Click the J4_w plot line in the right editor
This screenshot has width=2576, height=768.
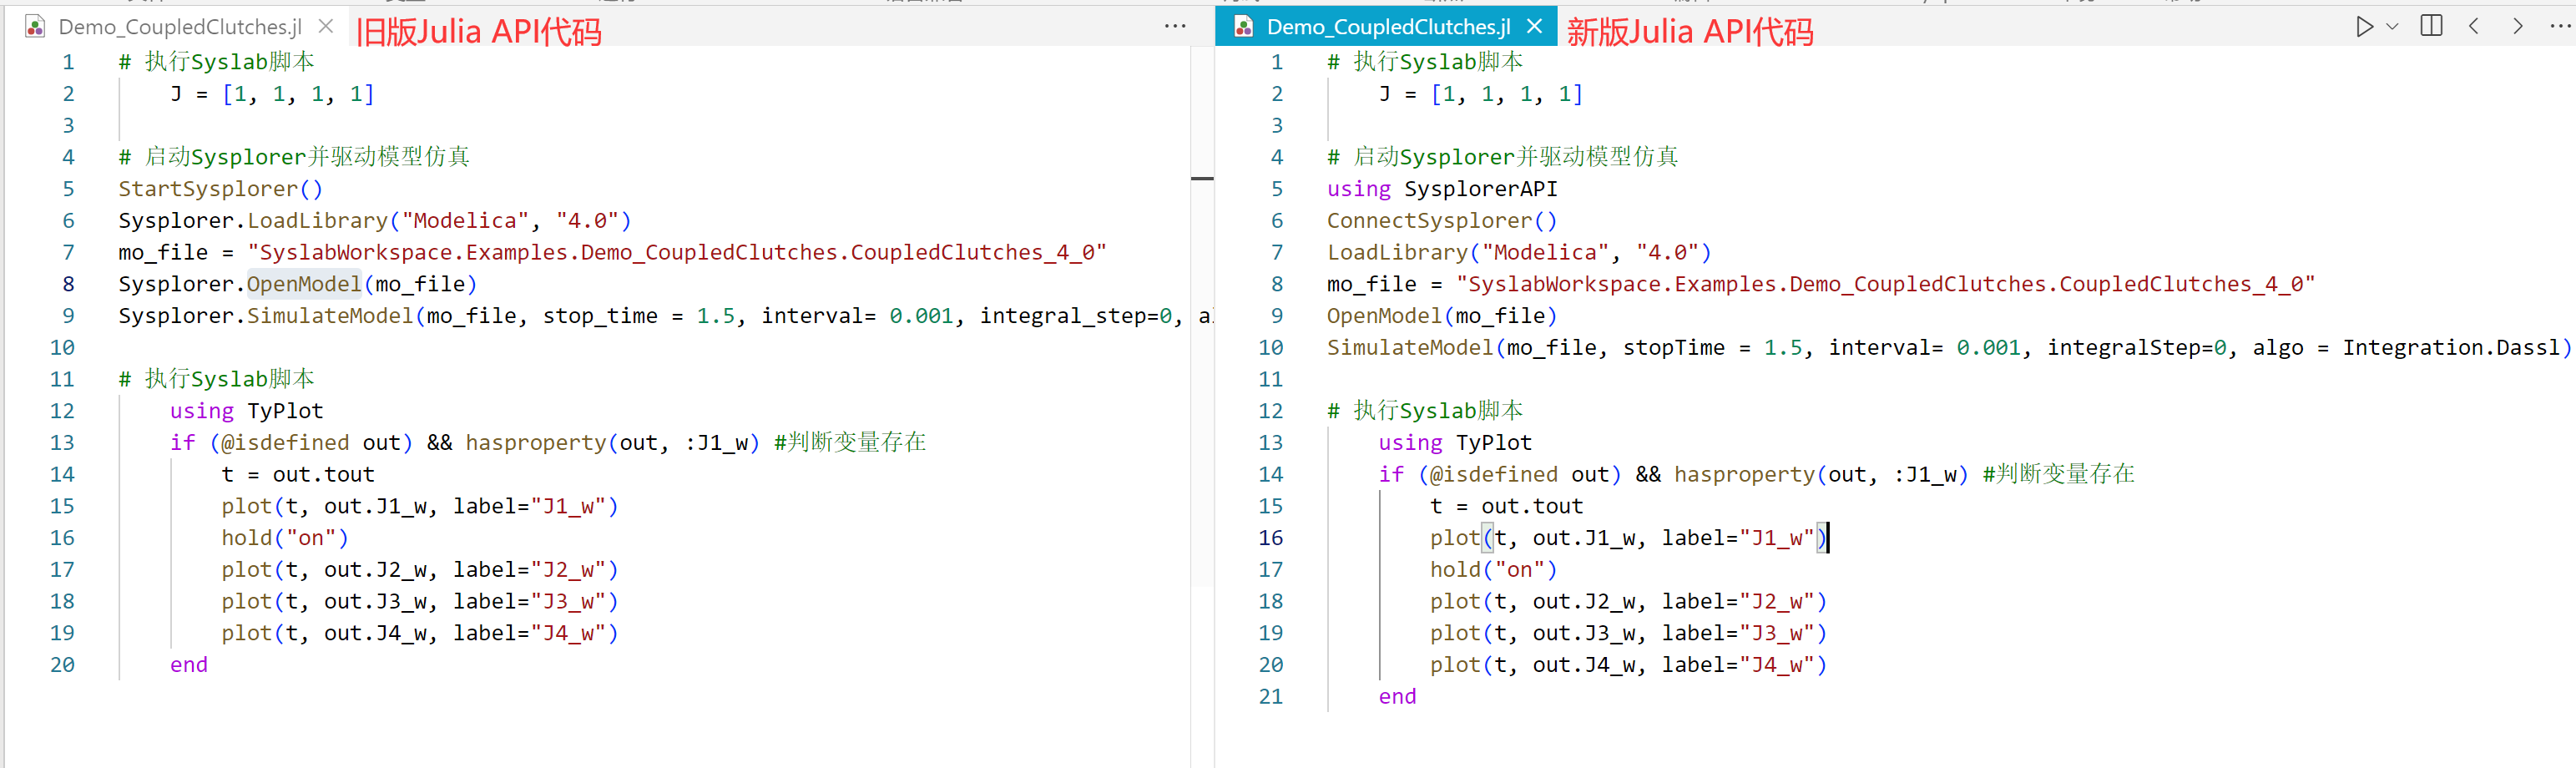point(1628,665)
